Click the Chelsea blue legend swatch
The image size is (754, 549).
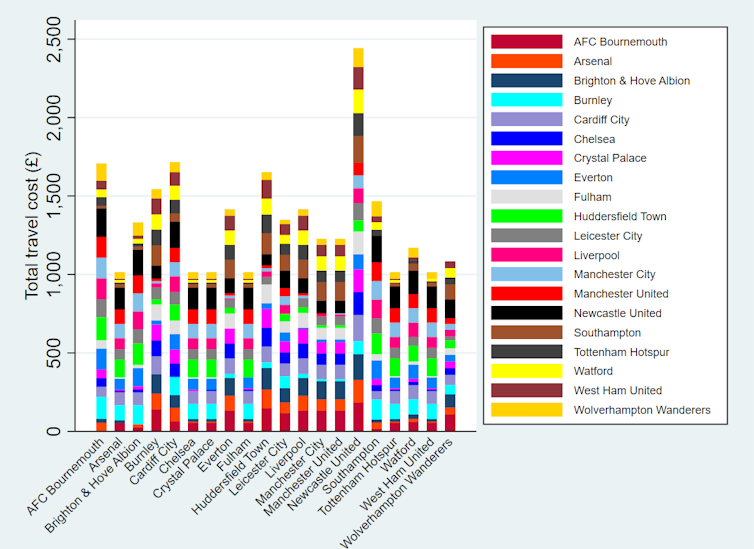click(527, 138)
